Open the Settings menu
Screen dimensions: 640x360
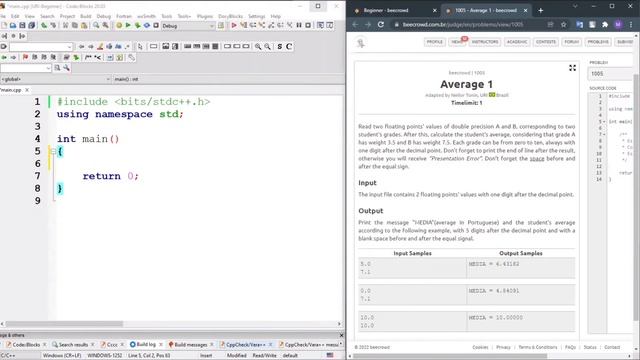click(x=257, y=16)
